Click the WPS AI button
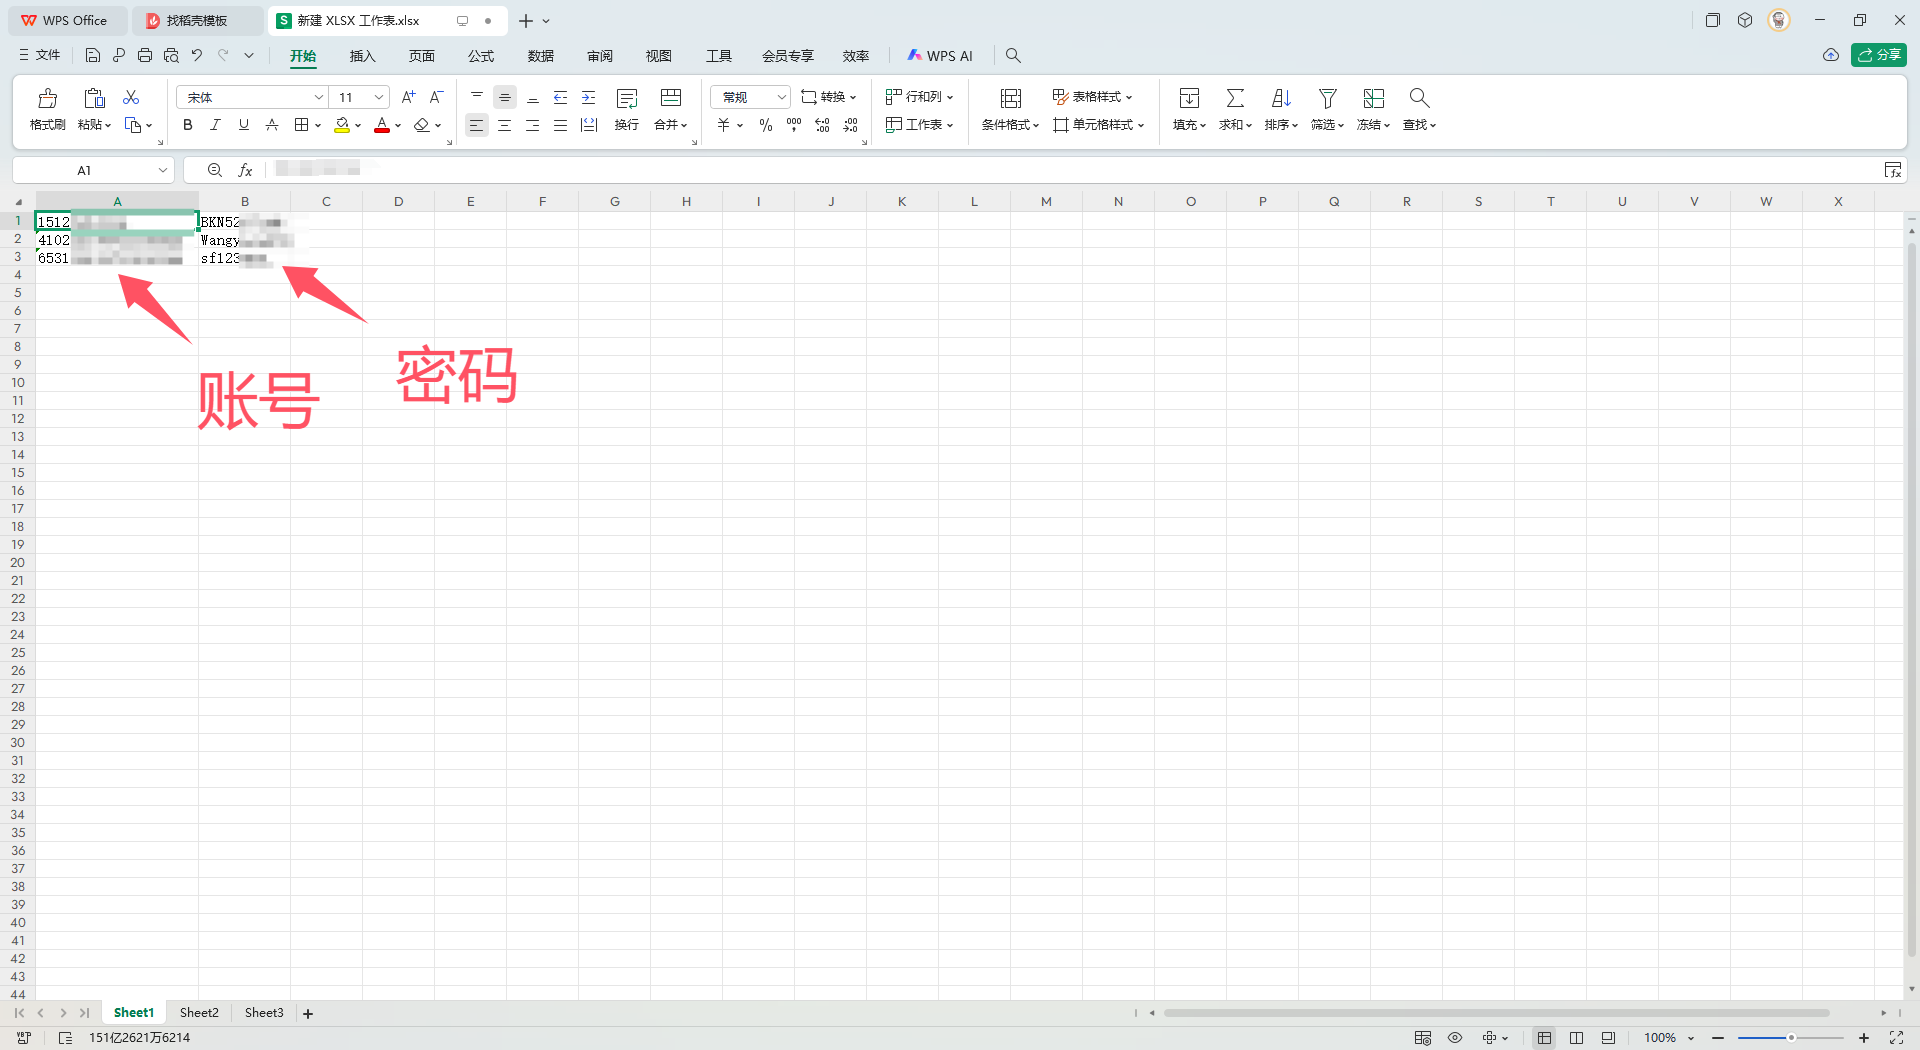This screenshot has width=1920, height=1050. coord(940,56)
